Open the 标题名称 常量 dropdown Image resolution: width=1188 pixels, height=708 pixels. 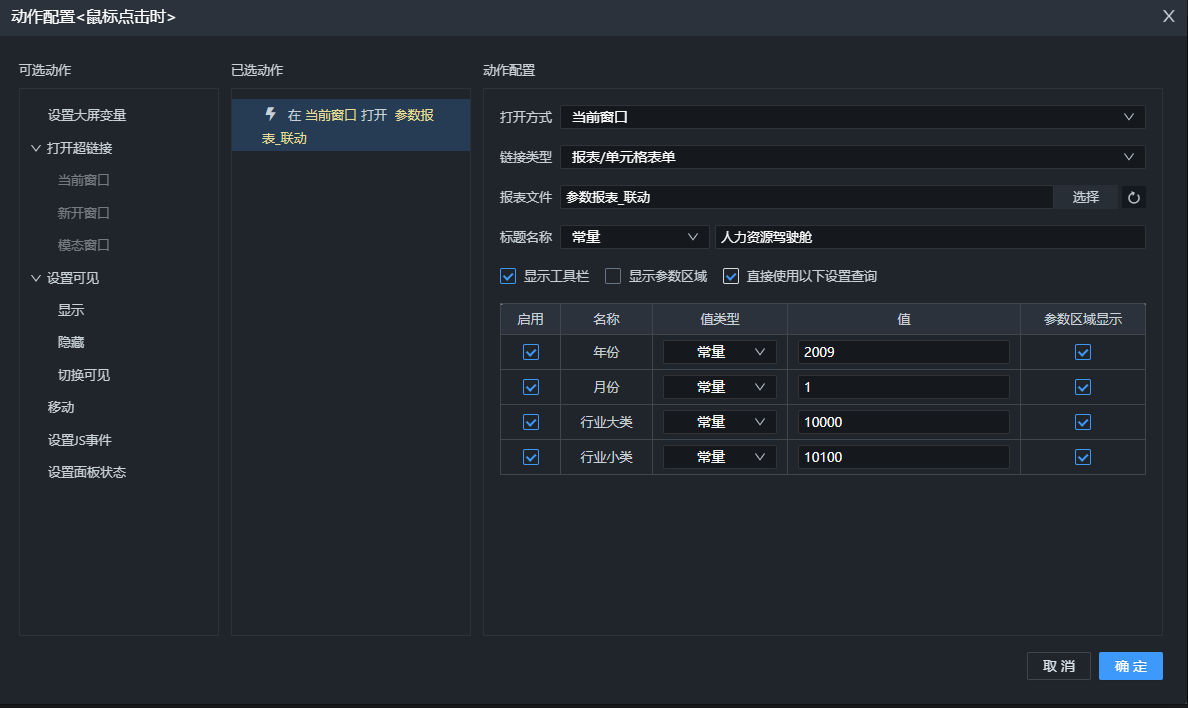(x=634, y=237)
